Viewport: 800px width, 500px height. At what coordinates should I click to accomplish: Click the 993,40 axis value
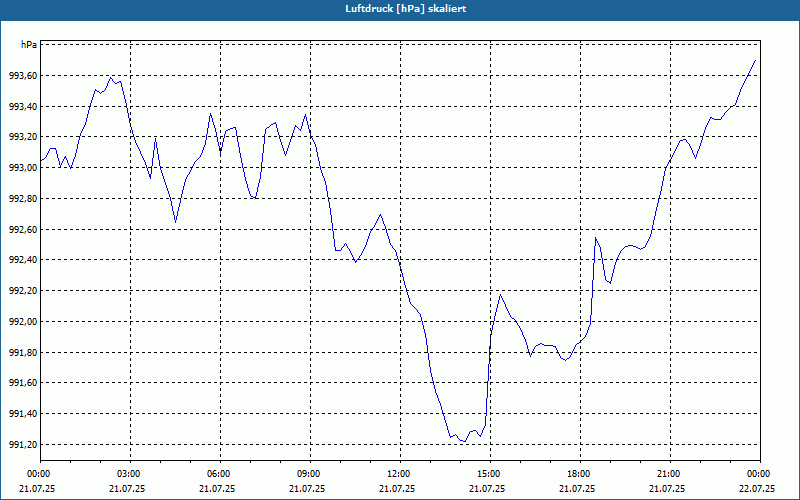(x=23, y=106)
